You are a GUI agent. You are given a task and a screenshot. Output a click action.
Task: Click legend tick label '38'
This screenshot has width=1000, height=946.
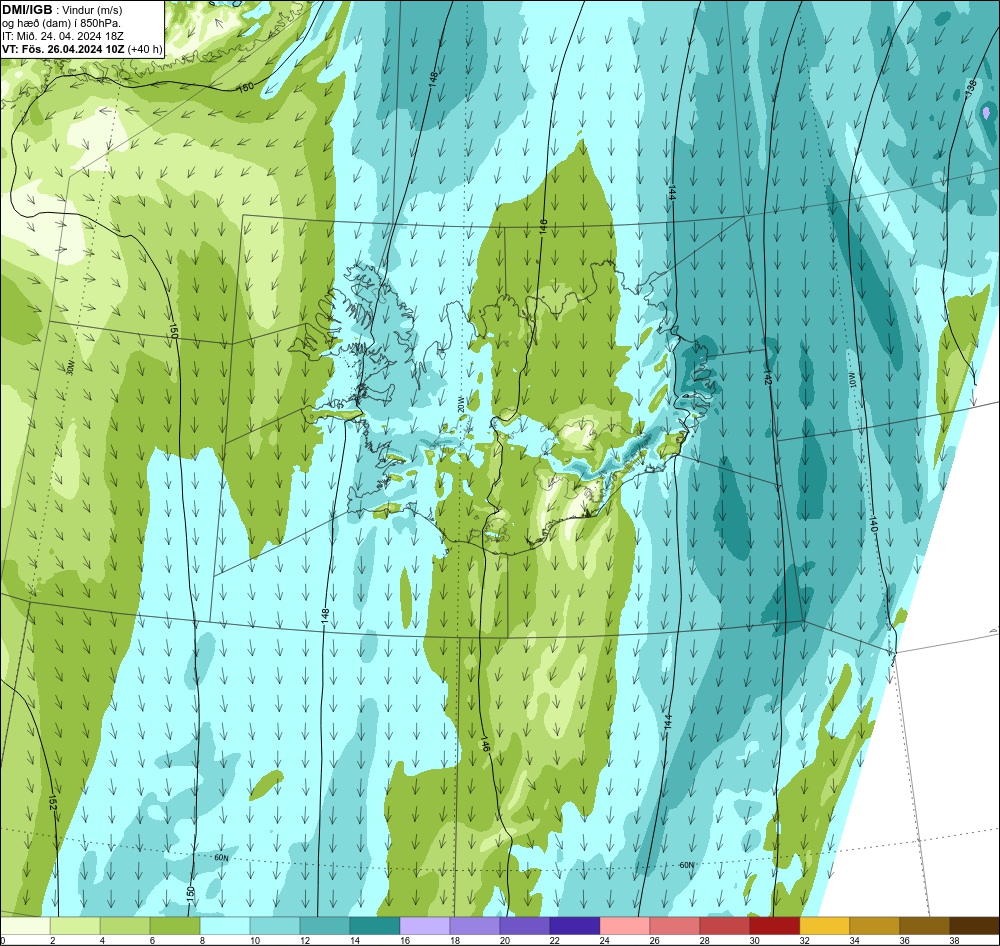pyautogui.click(x=954, y=940)
